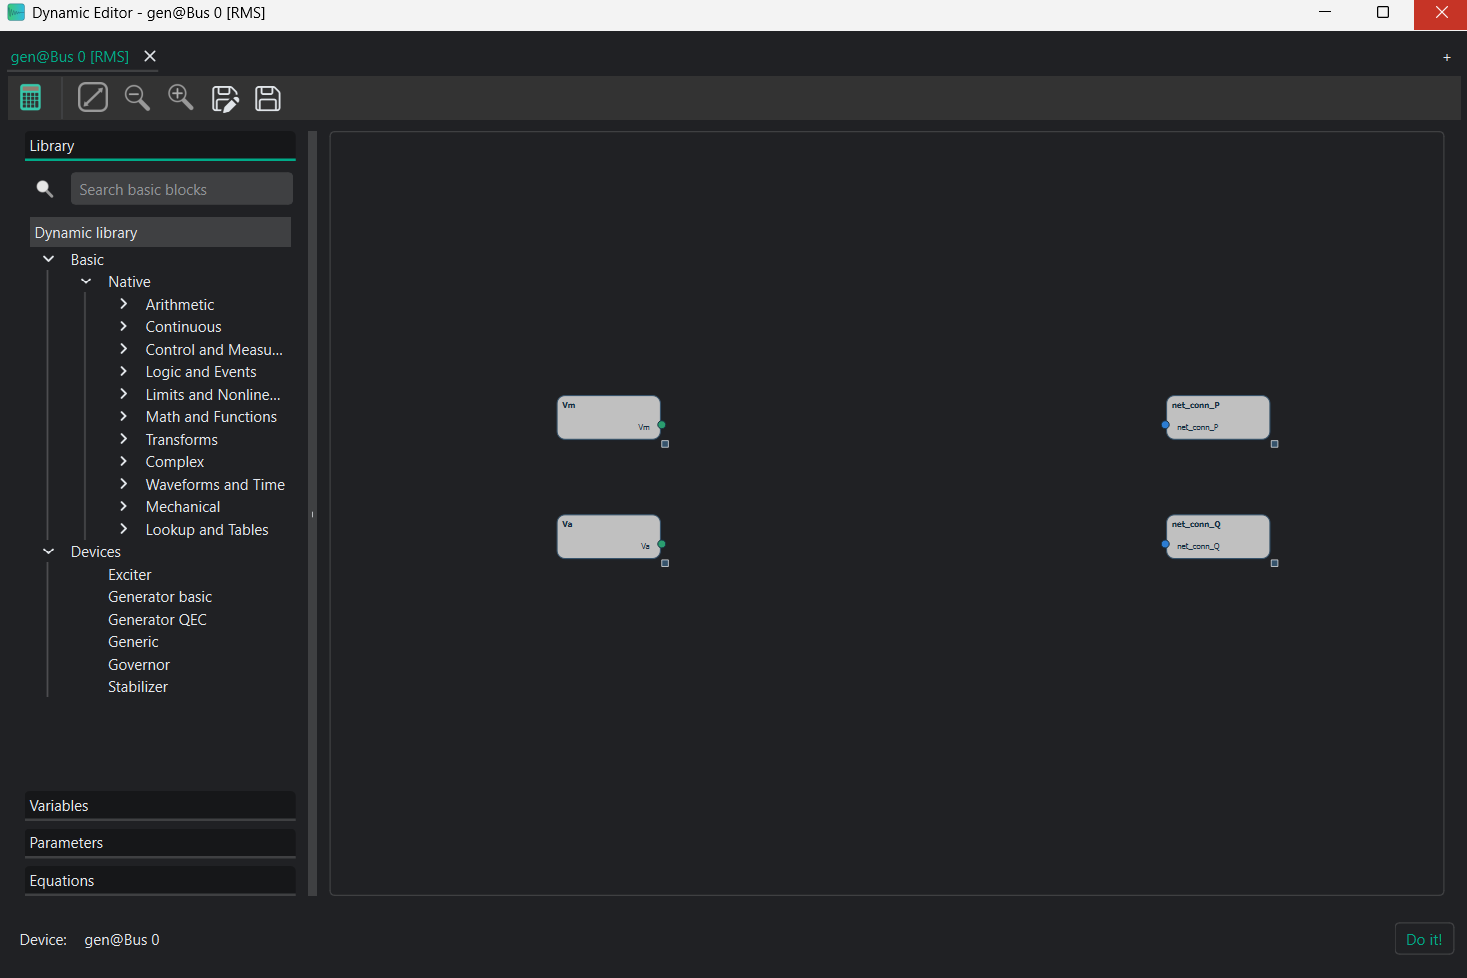The image size is (1467, 978).
Task: Focus the Search basic blocks field
Action: pyautogui.click(x=182, y=189)
